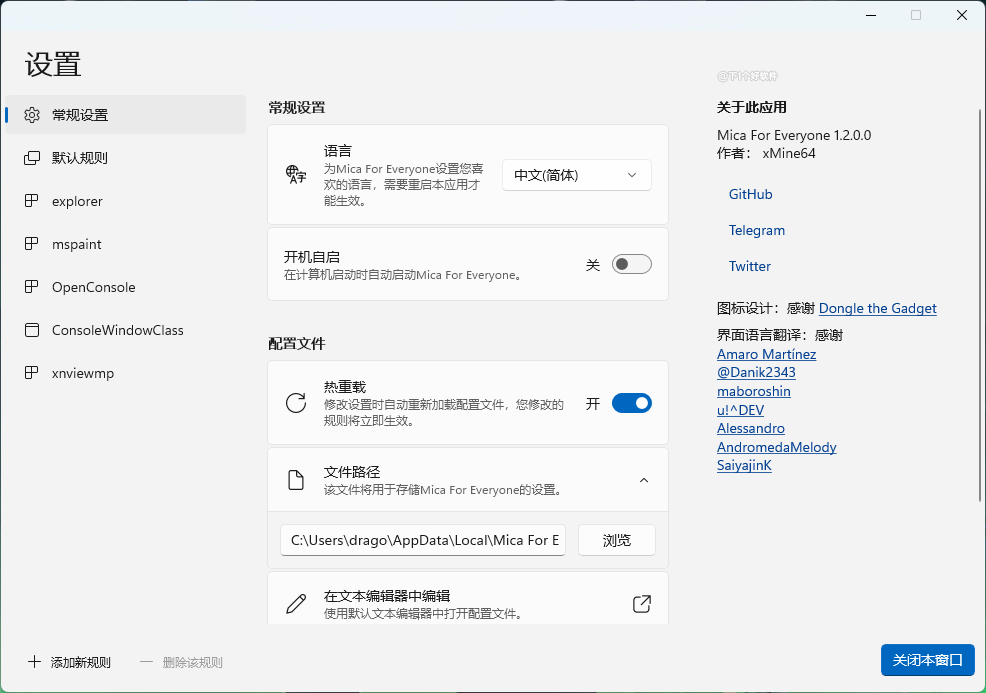Click the 关闭本窗口 button
Screen dimensions: 986x693
coord(927,660)
